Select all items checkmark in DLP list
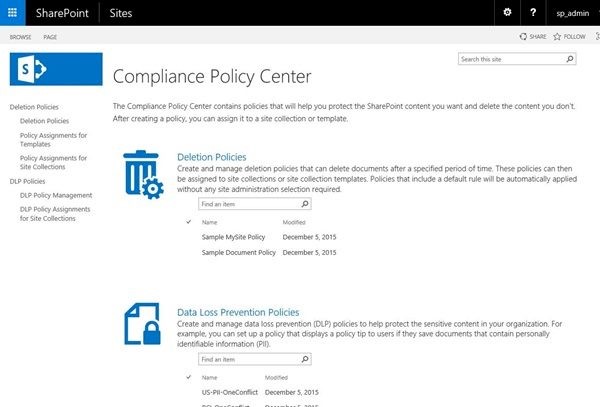This screenshot has width=600, height=407. (x=189, y=377)
